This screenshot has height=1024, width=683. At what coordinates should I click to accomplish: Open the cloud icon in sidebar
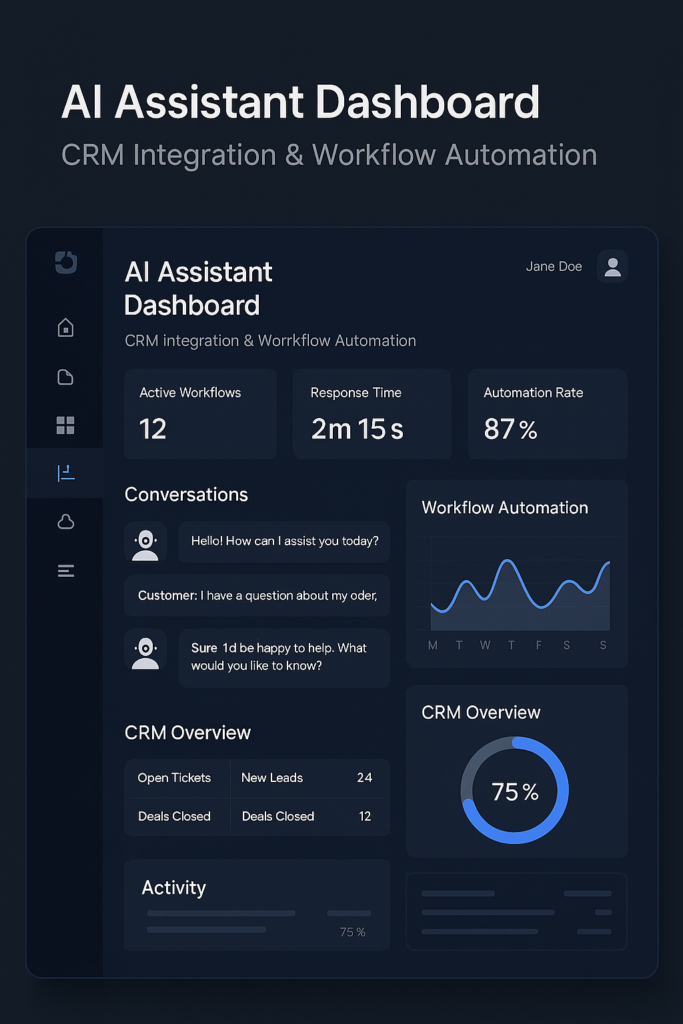pyautogui.click(x=65, y=522)
